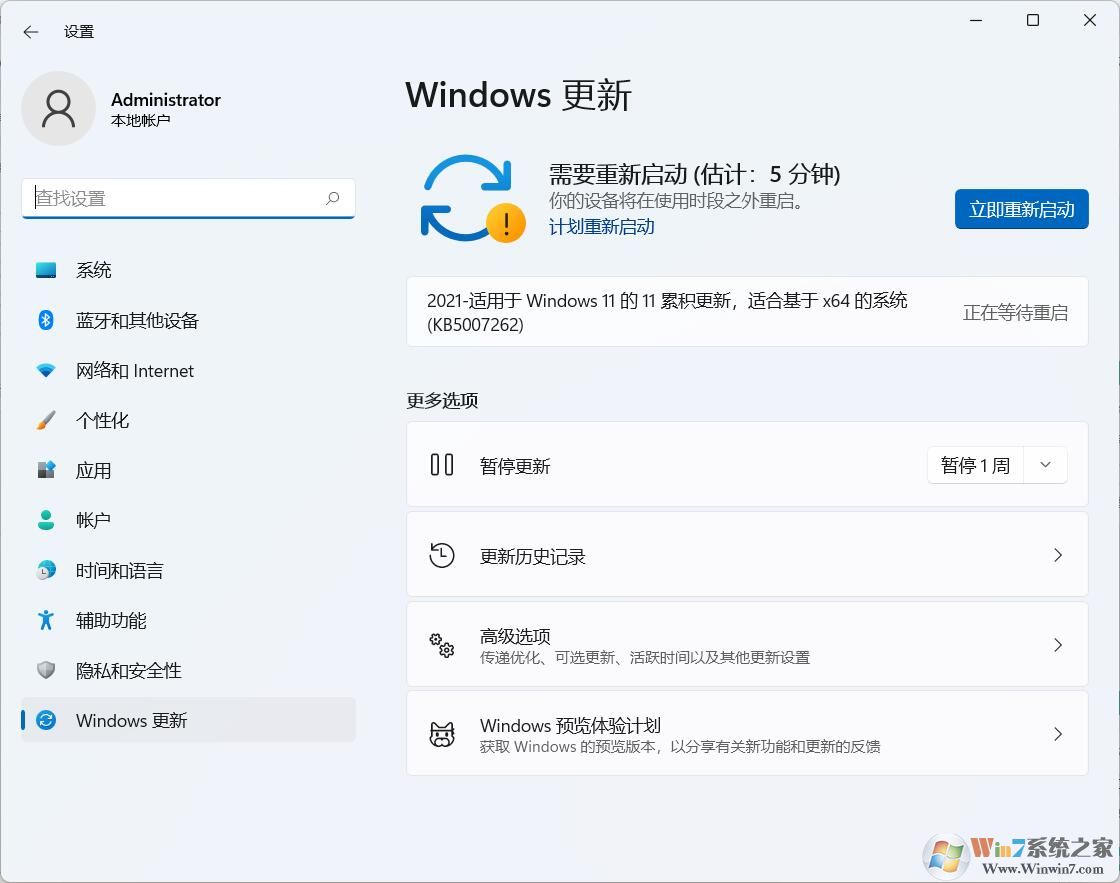The height and width of the screenshot is (883, 1120).
Task: Click the brush icon next to 个性化
Action: coord(46,420)
